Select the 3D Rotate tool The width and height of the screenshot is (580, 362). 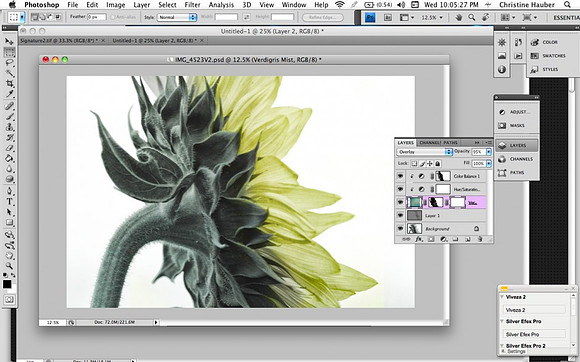9,235
